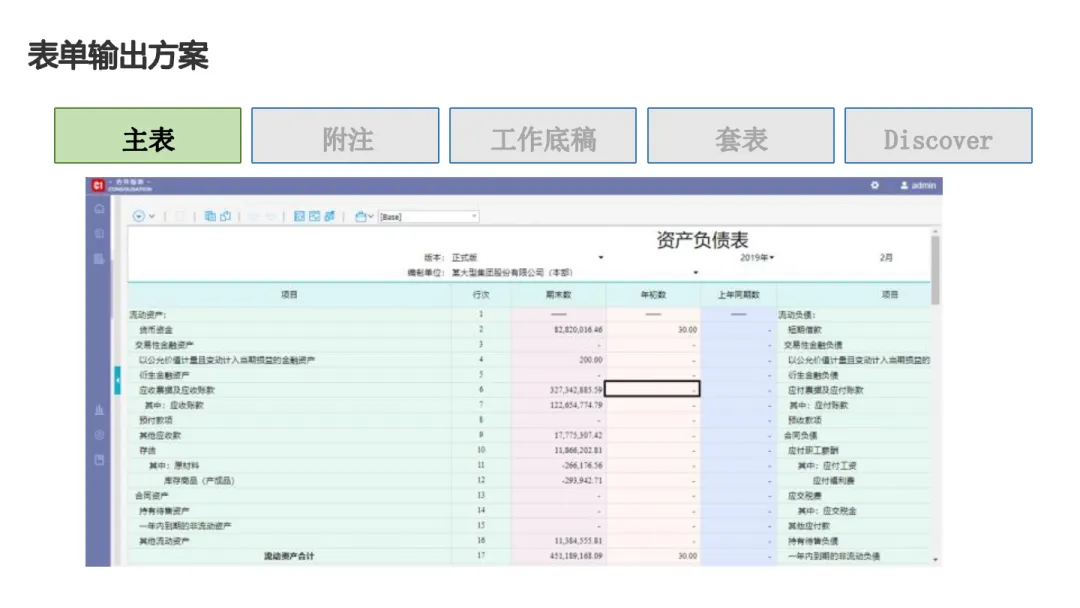
Task: Click the 存货 row label
Action: (147, 450)
